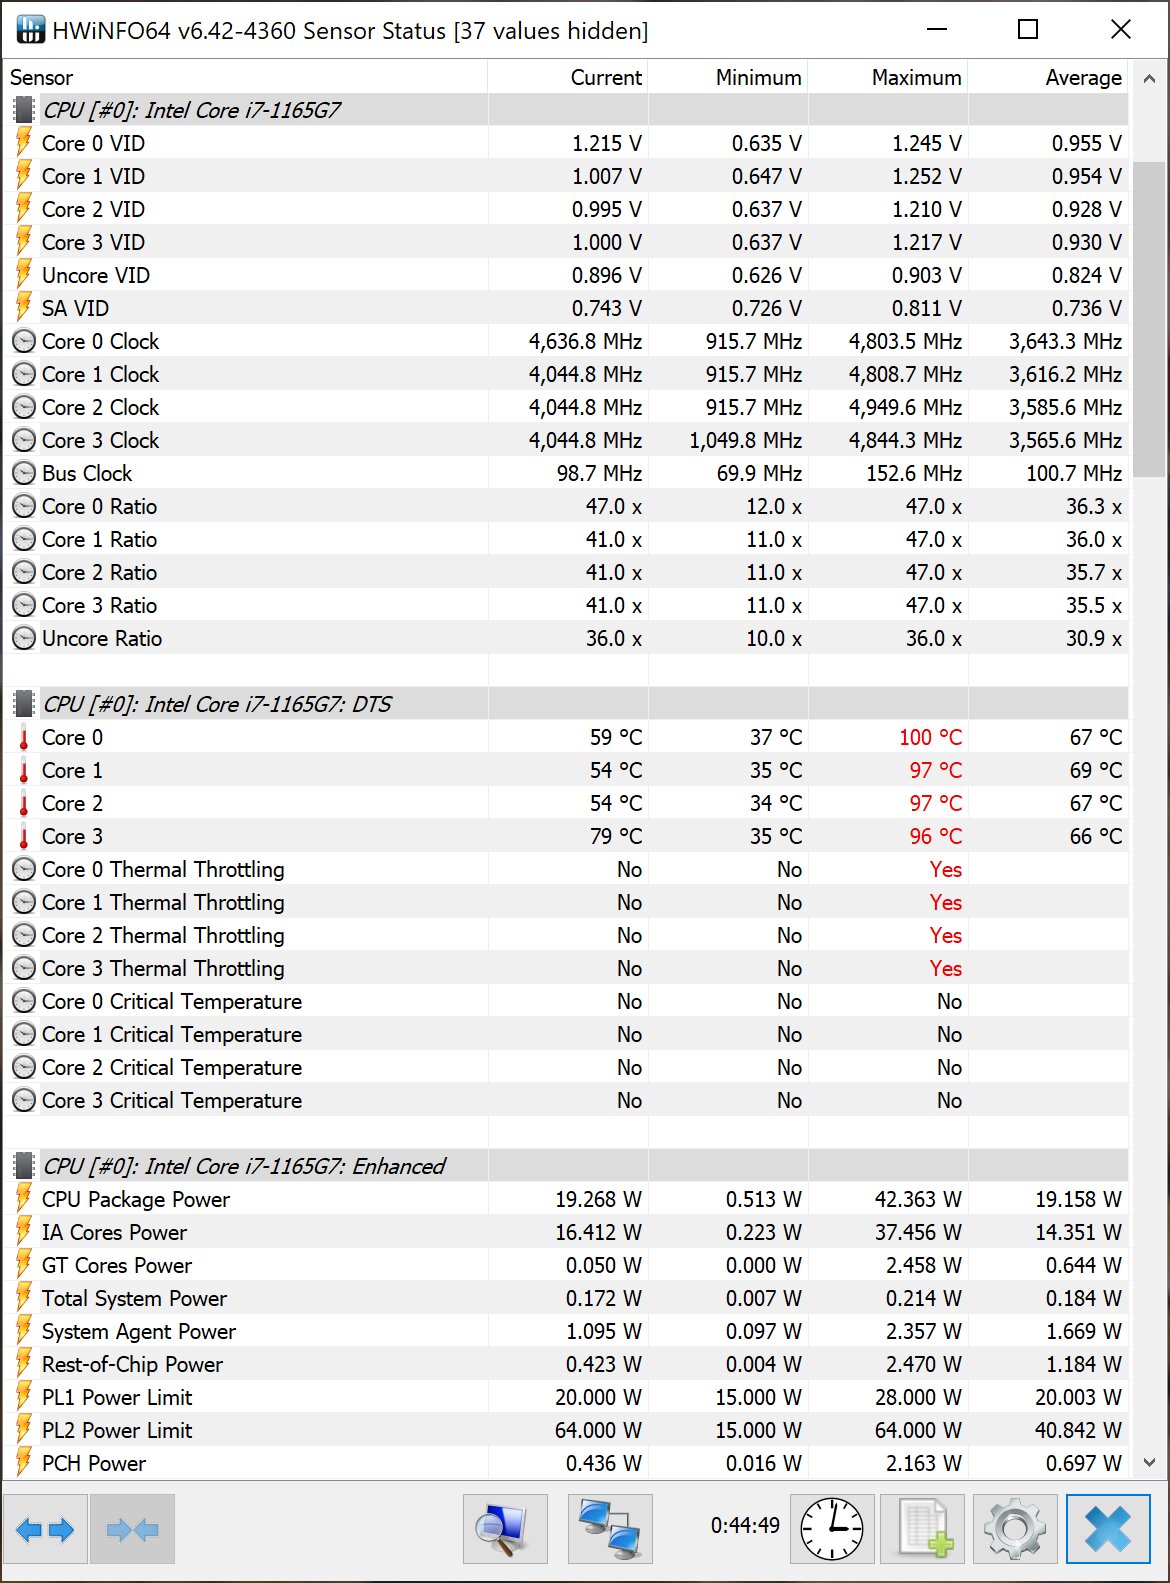
Task: Select the CPU Package Power row
Action: coord(136,1199)
